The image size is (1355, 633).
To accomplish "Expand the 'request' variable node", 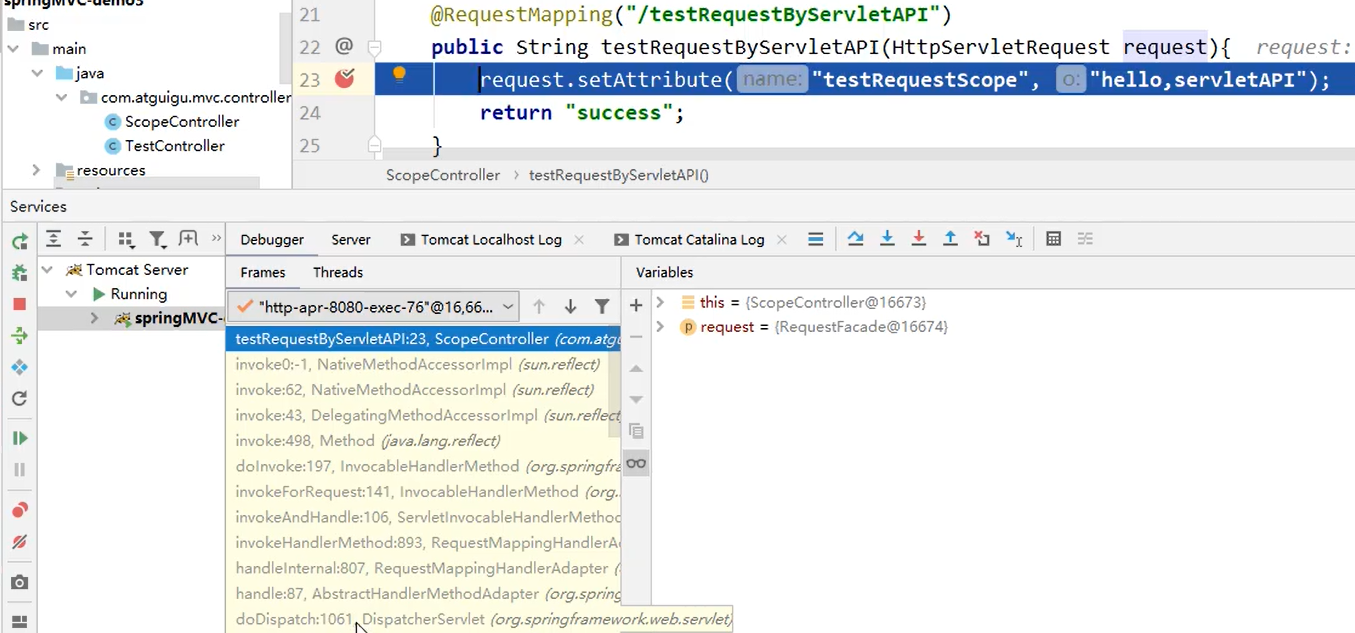I will [x=660, y=327].
